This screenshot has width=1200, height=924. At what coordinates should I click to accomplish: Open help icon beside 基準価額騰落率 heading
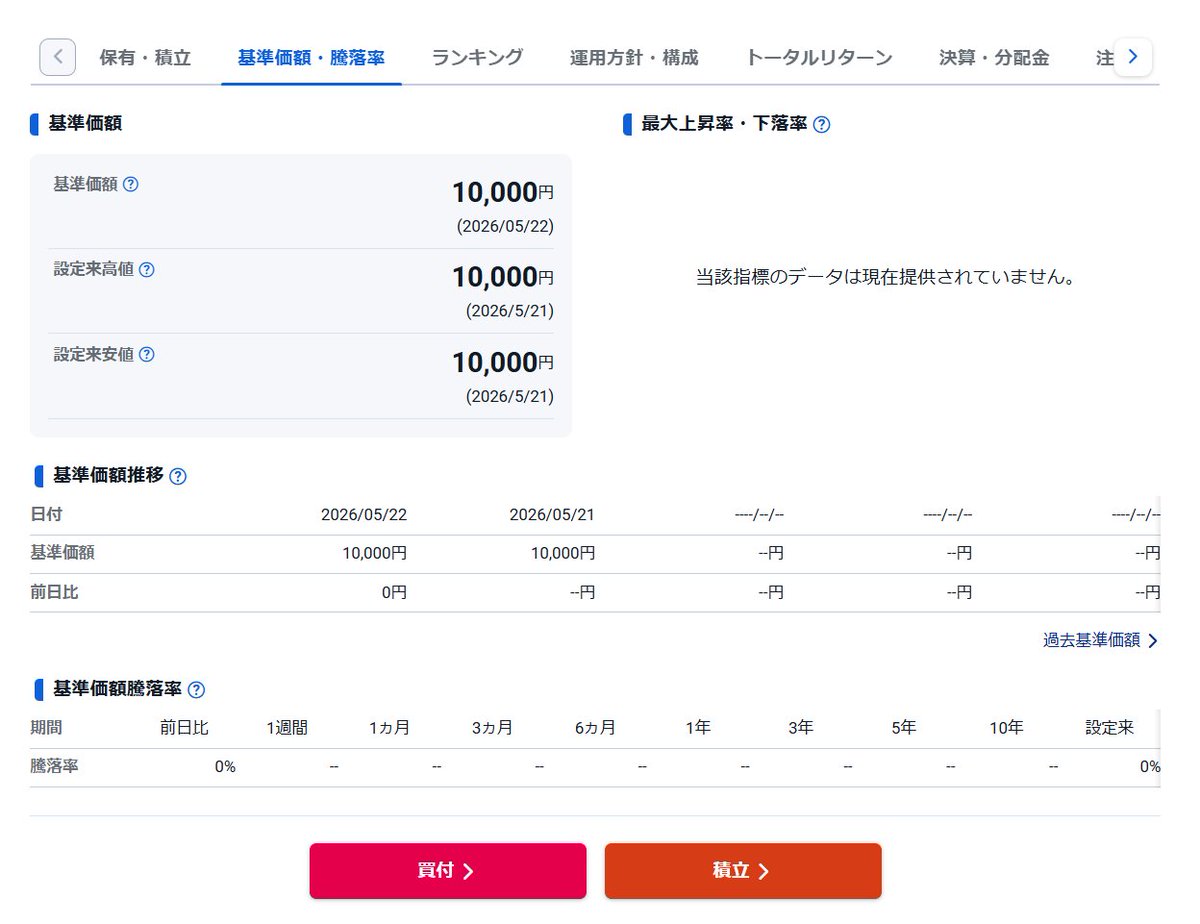[x=196, y=690]
